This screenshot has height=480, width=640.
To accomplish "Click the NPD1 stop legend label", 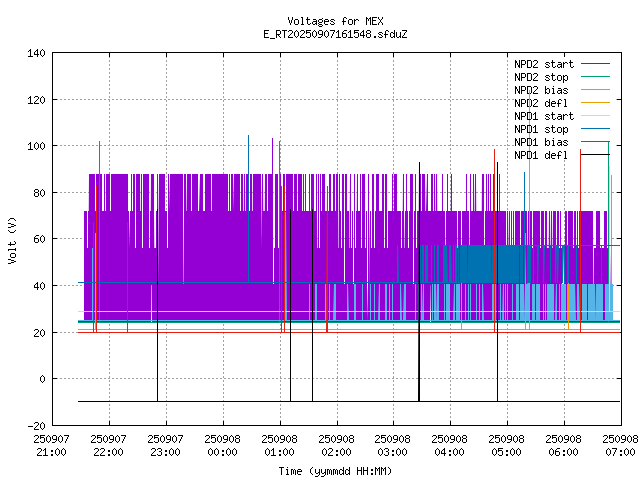I will point(541,129).
